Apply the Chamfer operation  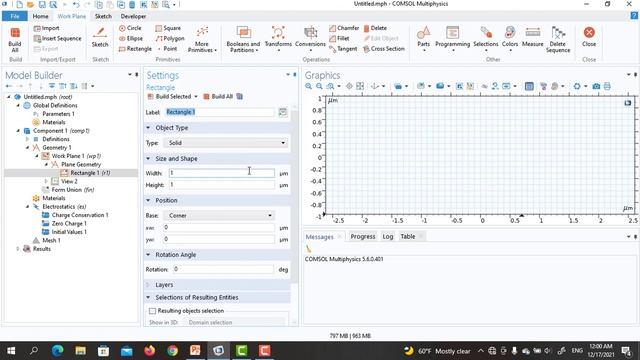click(344, 28)
